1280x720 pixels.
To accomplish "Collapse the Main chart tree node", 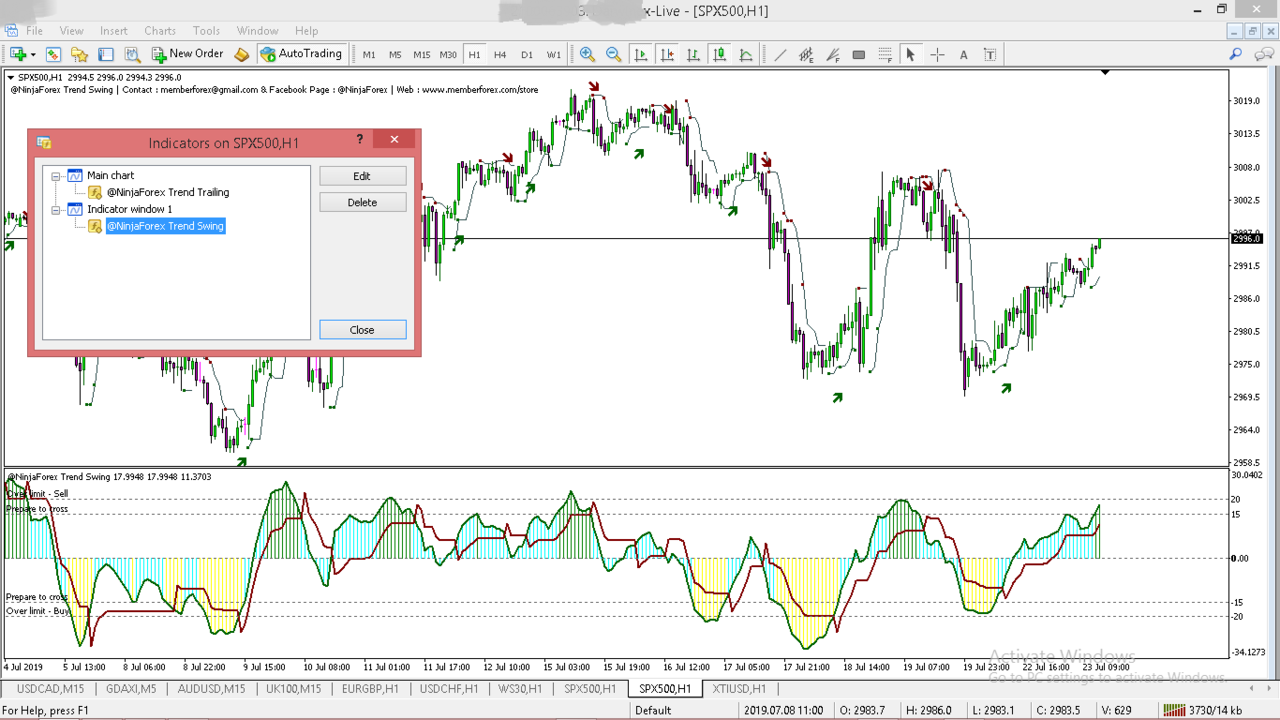I will click(57, 176).
